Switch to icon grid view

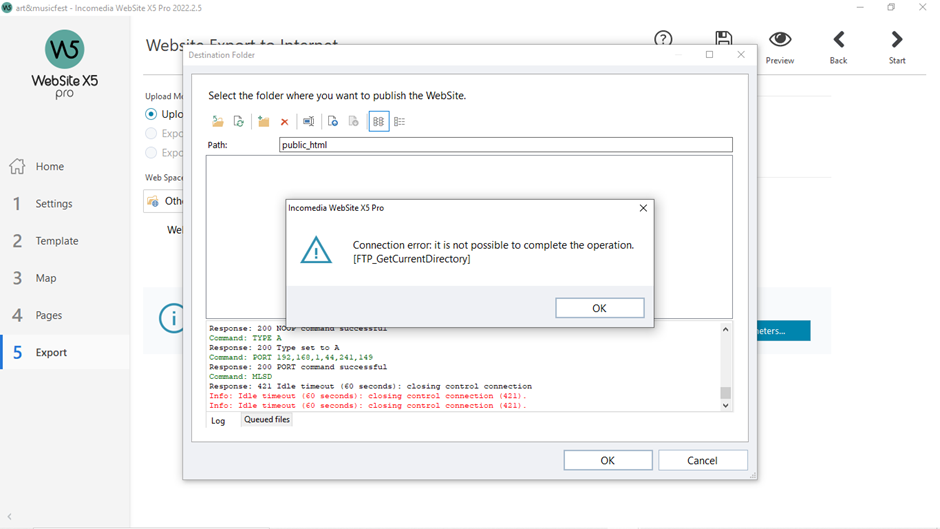pos(378,122)
